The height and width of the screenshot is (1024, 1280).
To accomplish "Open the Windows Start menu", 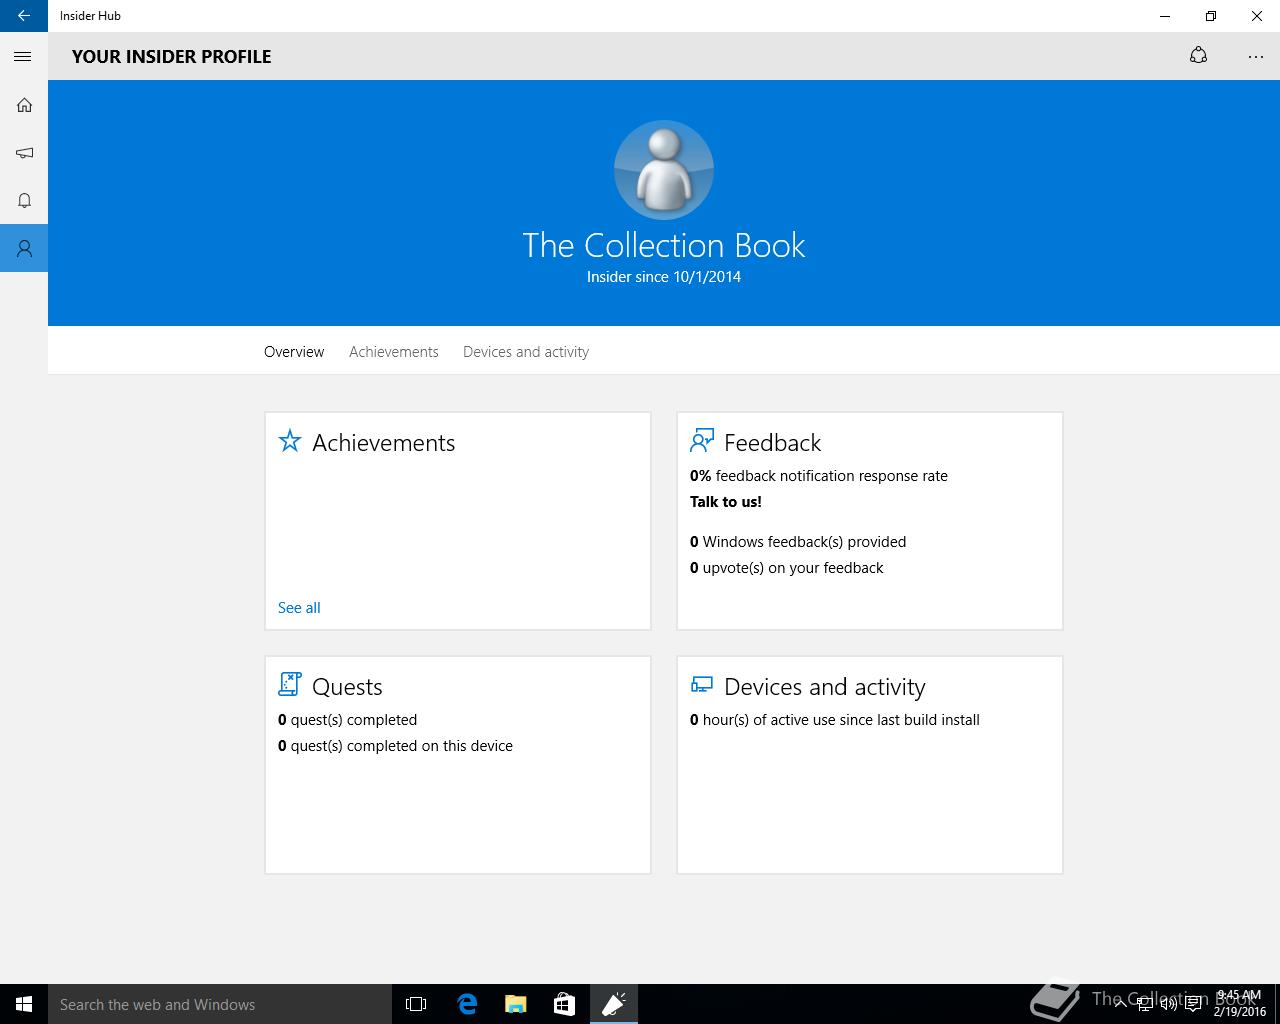I will [24, 1004].
